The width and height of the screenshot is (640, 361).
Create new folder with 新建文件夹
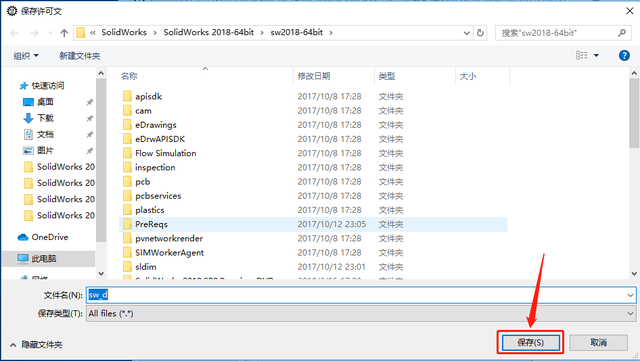coord(80,56)
